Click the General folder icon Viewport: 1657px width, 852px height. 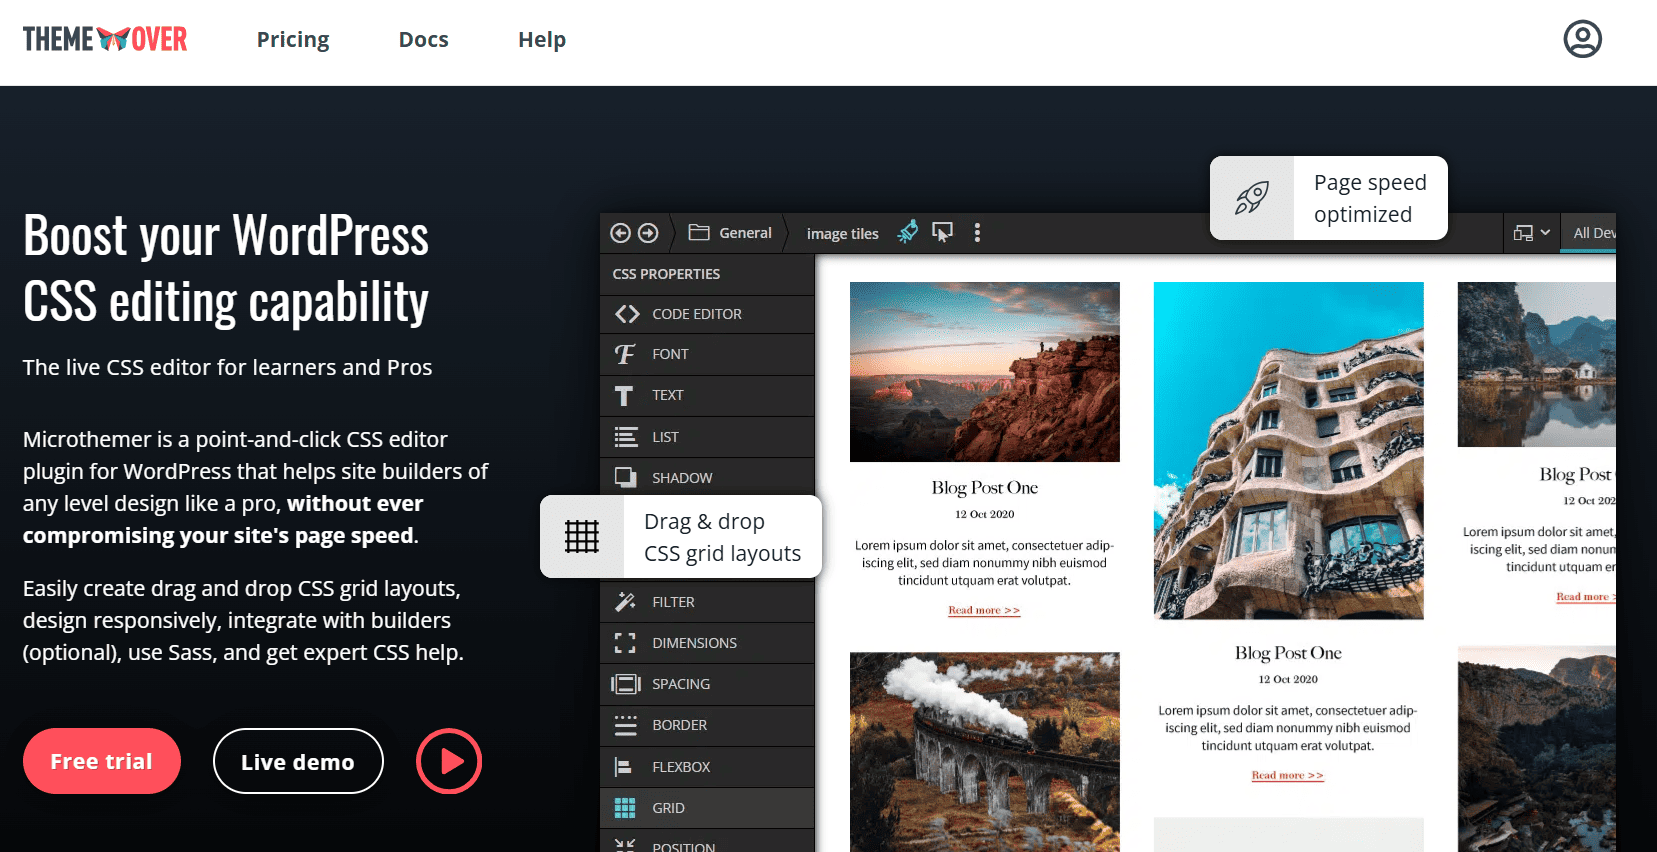(x=699, y=233)
